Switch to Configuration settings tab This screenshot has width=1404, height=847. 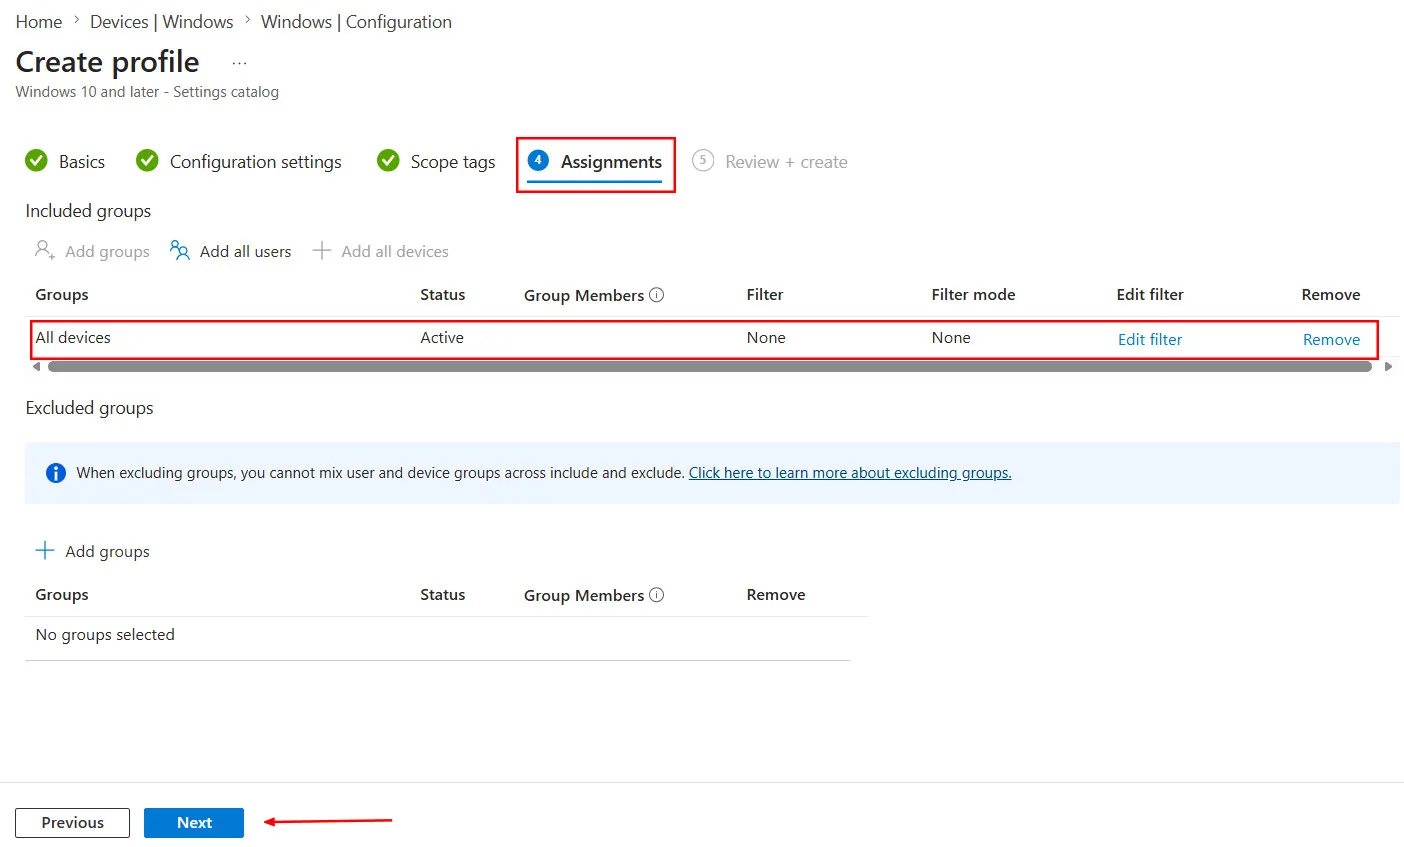pos(256,162)
